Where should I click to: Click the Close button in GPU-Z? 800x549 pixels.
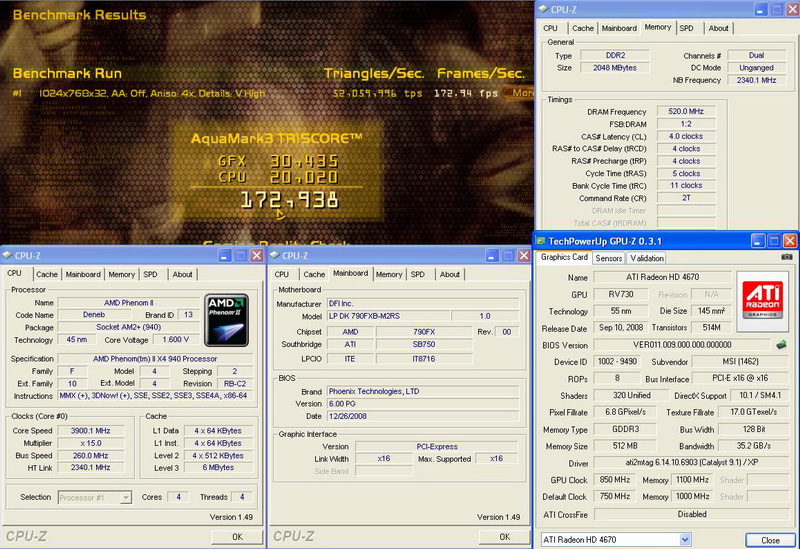[x=770, y=540]
